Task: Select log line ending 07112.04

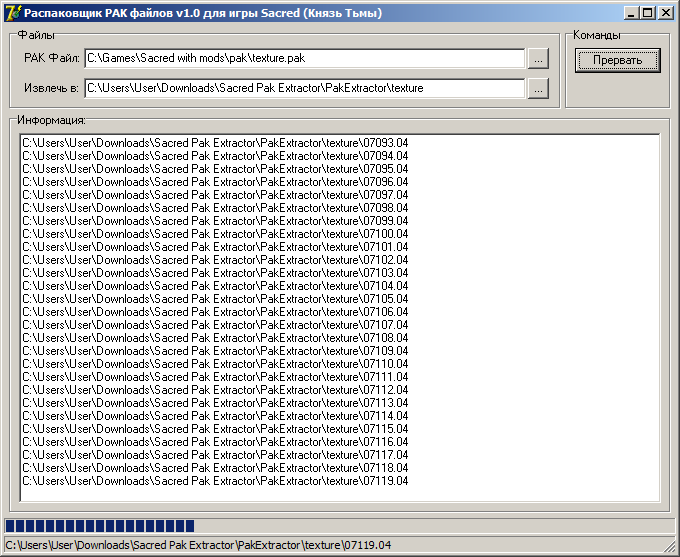Action: coord(215,390)
